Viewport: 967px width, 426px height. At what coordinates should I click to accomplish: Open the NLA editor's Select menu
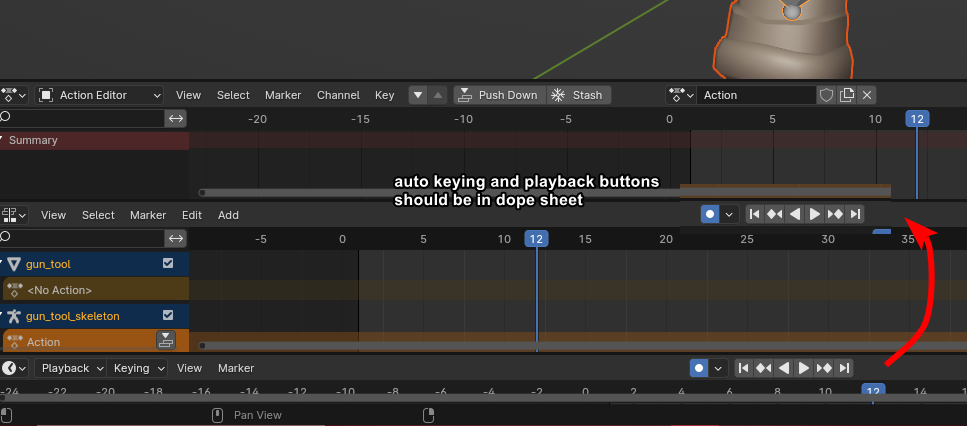[x=98, y=215]
